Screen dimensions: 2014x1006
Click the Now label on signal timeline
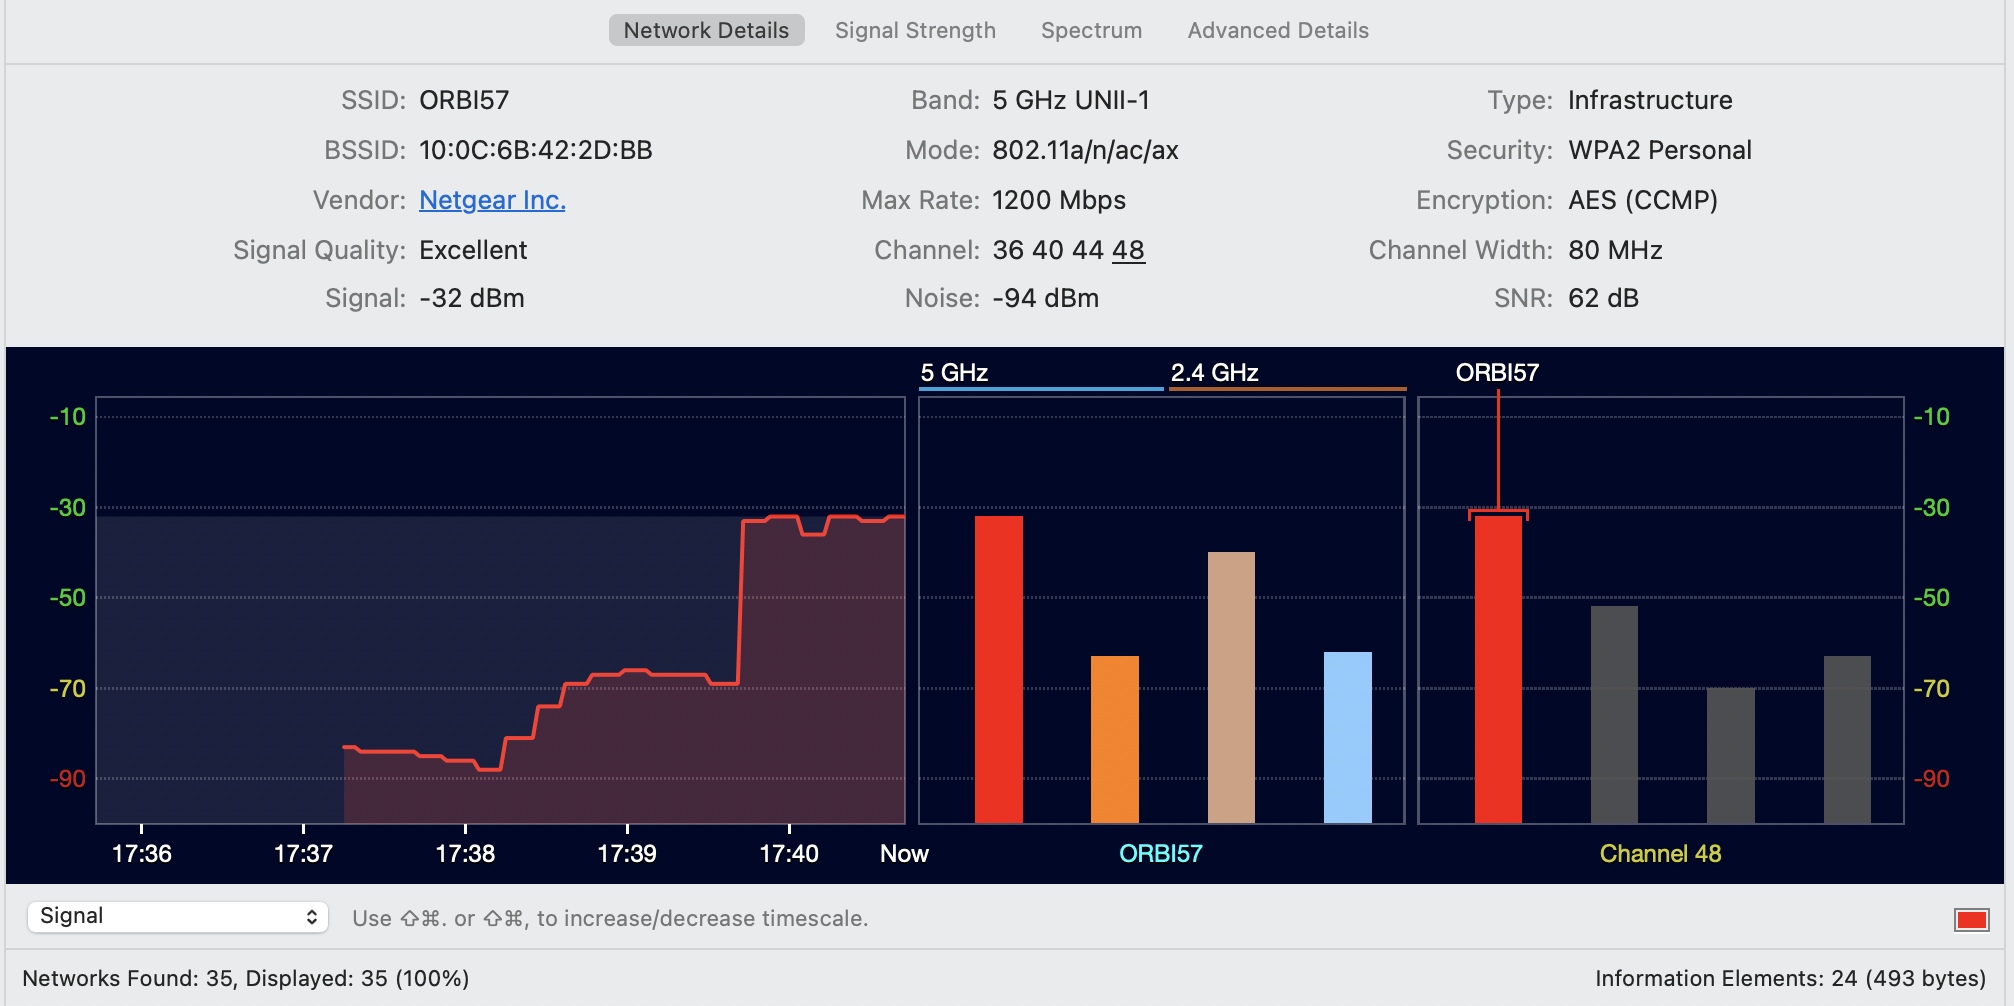904,853
